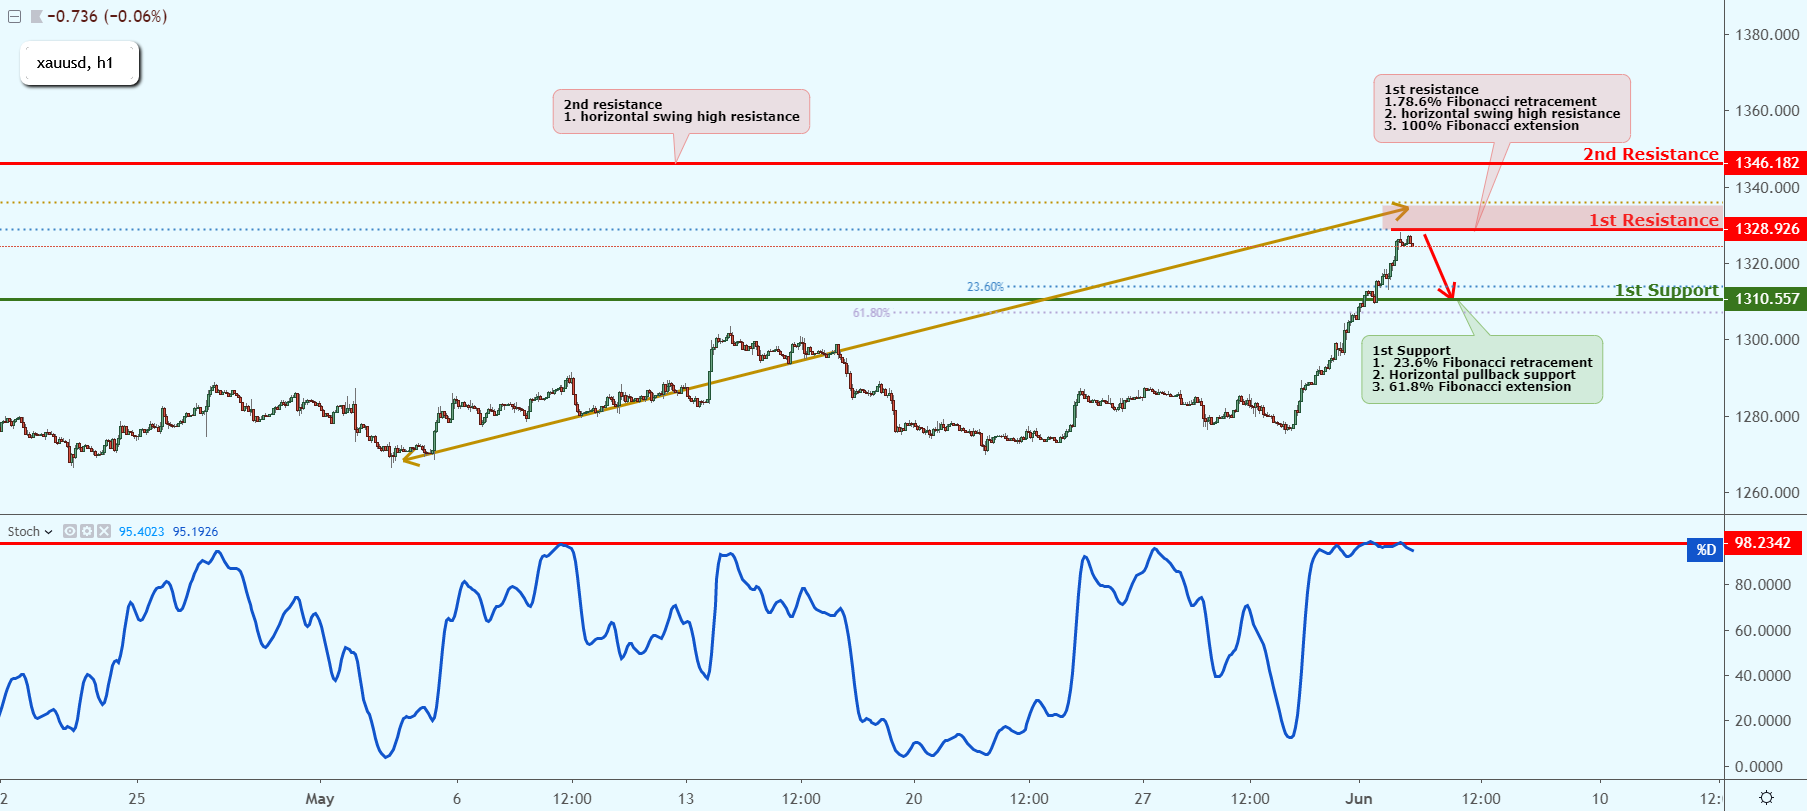Click the Stoch value 95.4023
Viewport: 1807px width, 811px height.
pos(142,532)
